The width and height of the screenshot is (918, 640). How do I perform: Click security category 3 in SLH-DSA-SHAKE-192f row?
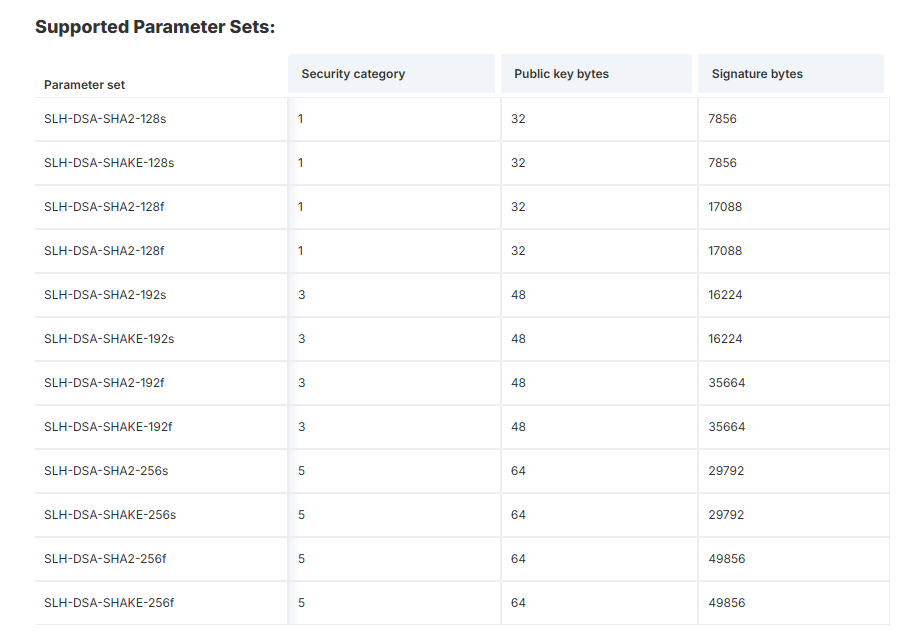coord(302,426)
